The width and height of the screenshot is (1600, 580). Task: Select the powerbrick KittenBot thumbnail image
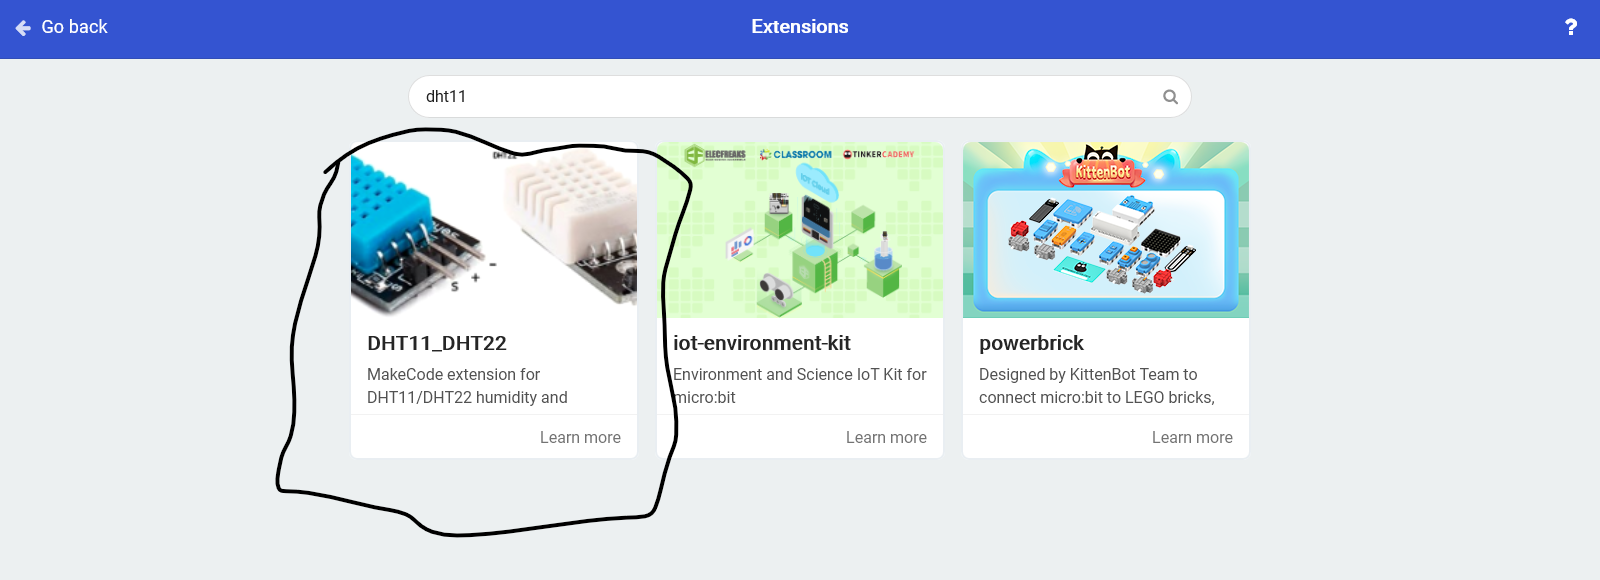[1106, 230]
